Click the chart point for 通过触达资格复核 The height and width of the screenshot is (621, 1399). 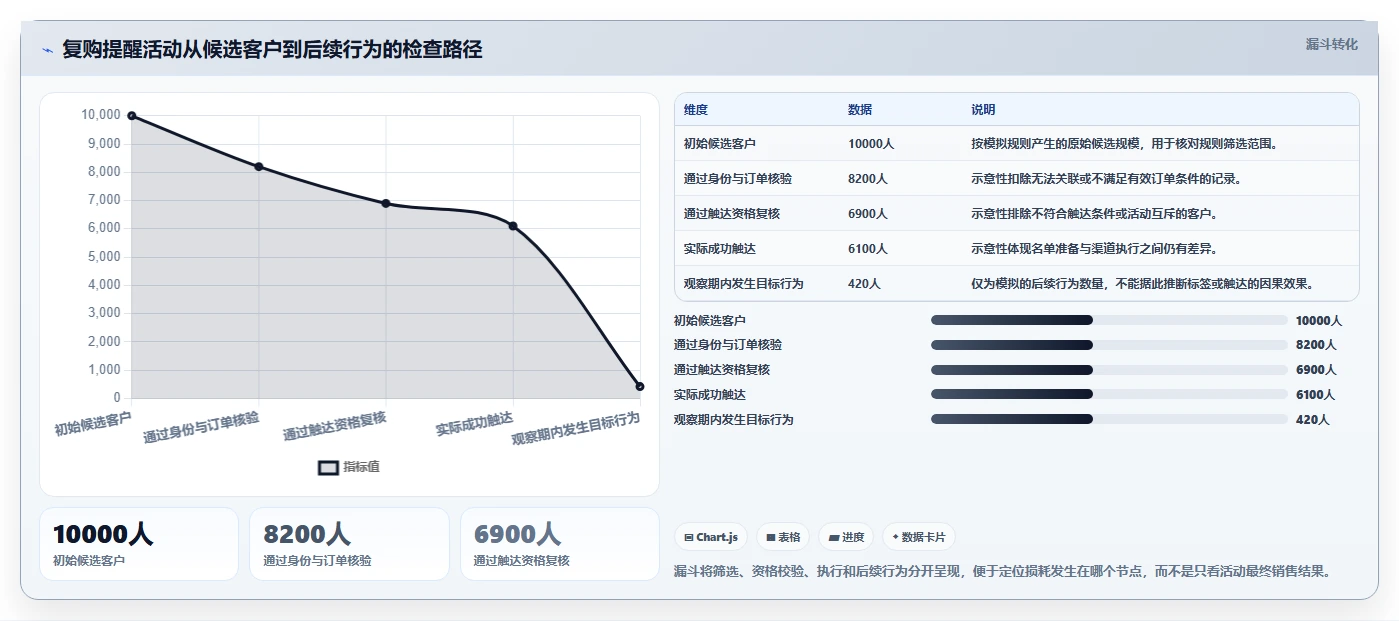[386, 204]
